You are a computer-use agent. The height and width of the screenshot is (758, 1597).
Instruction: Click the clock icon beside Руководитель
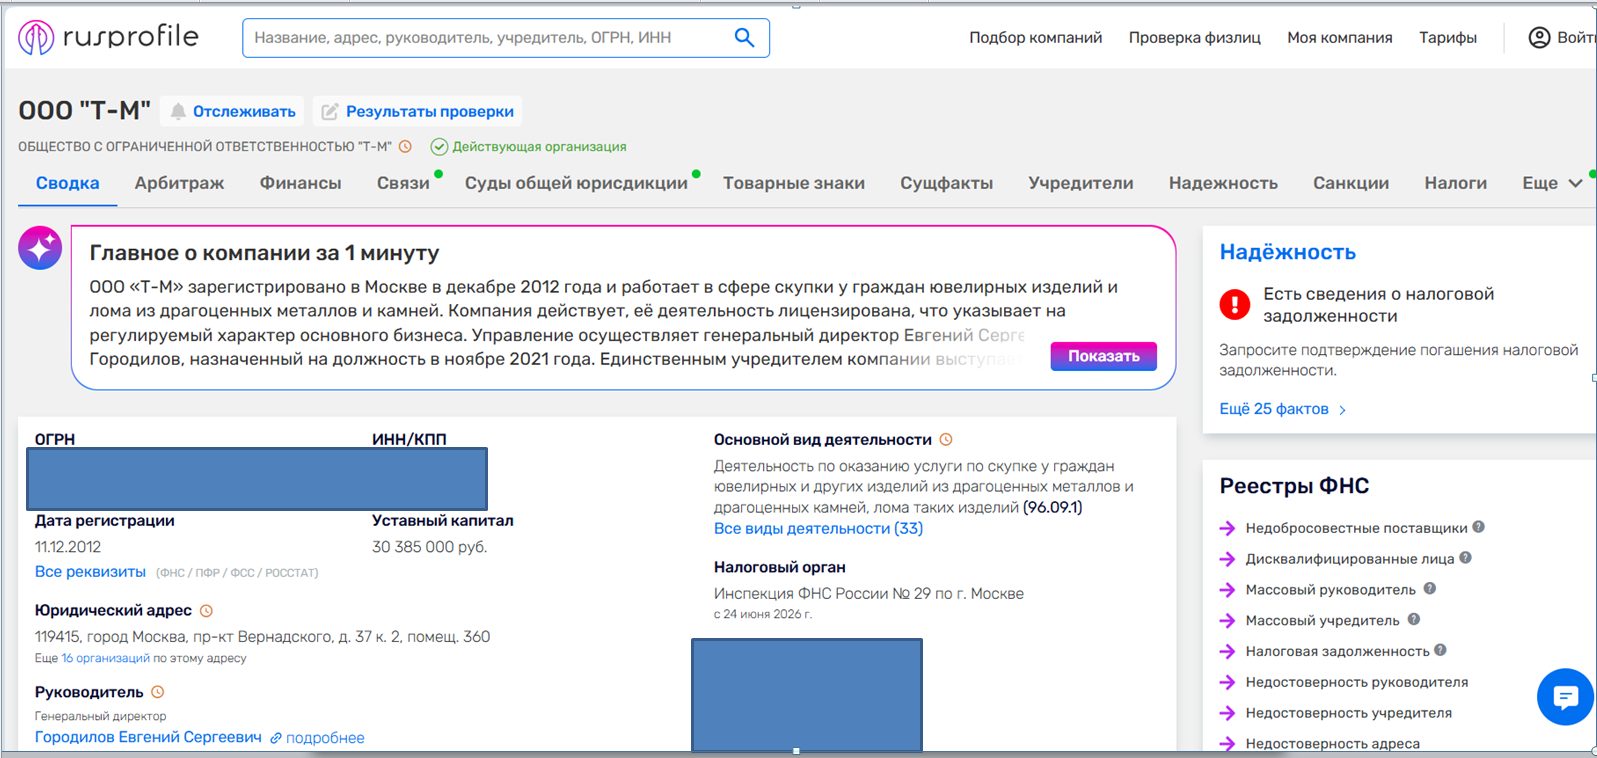click(157, 692)
